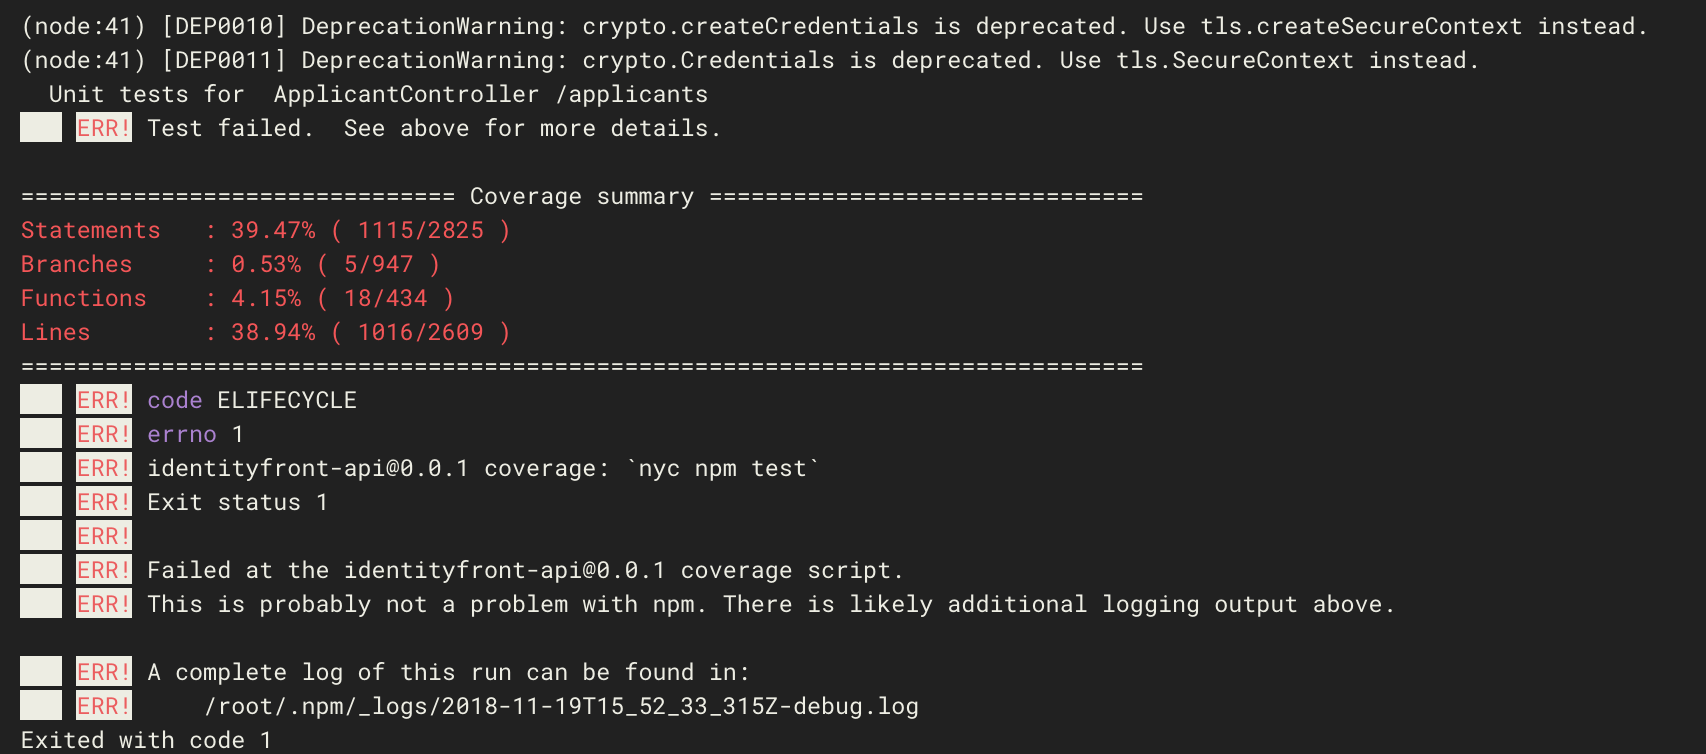Click the ERR! badge before 'Exit status 1'

[x=104, y=502]
